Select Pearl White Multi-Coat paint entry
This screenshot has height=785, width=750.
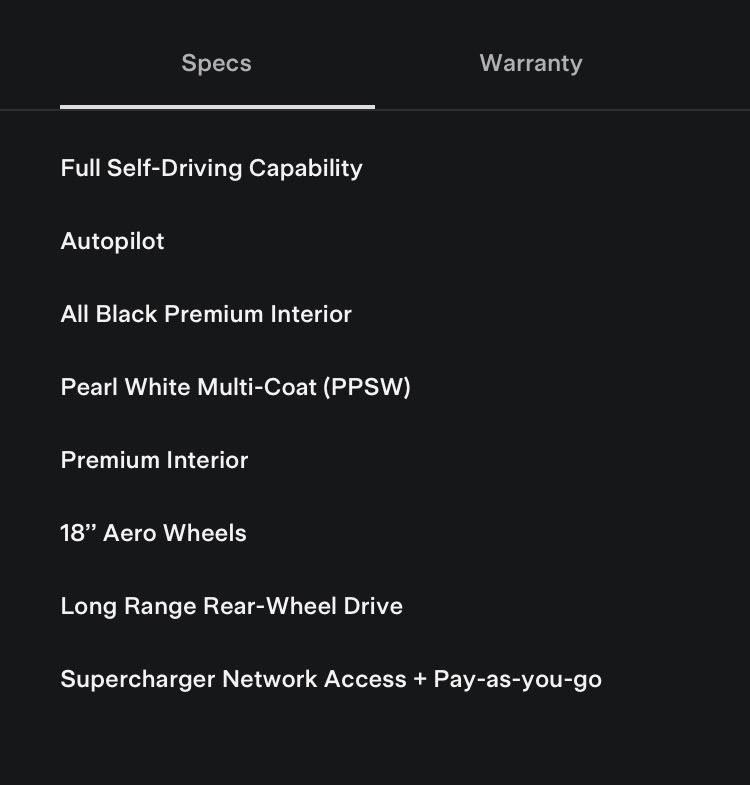pos(235,387)
